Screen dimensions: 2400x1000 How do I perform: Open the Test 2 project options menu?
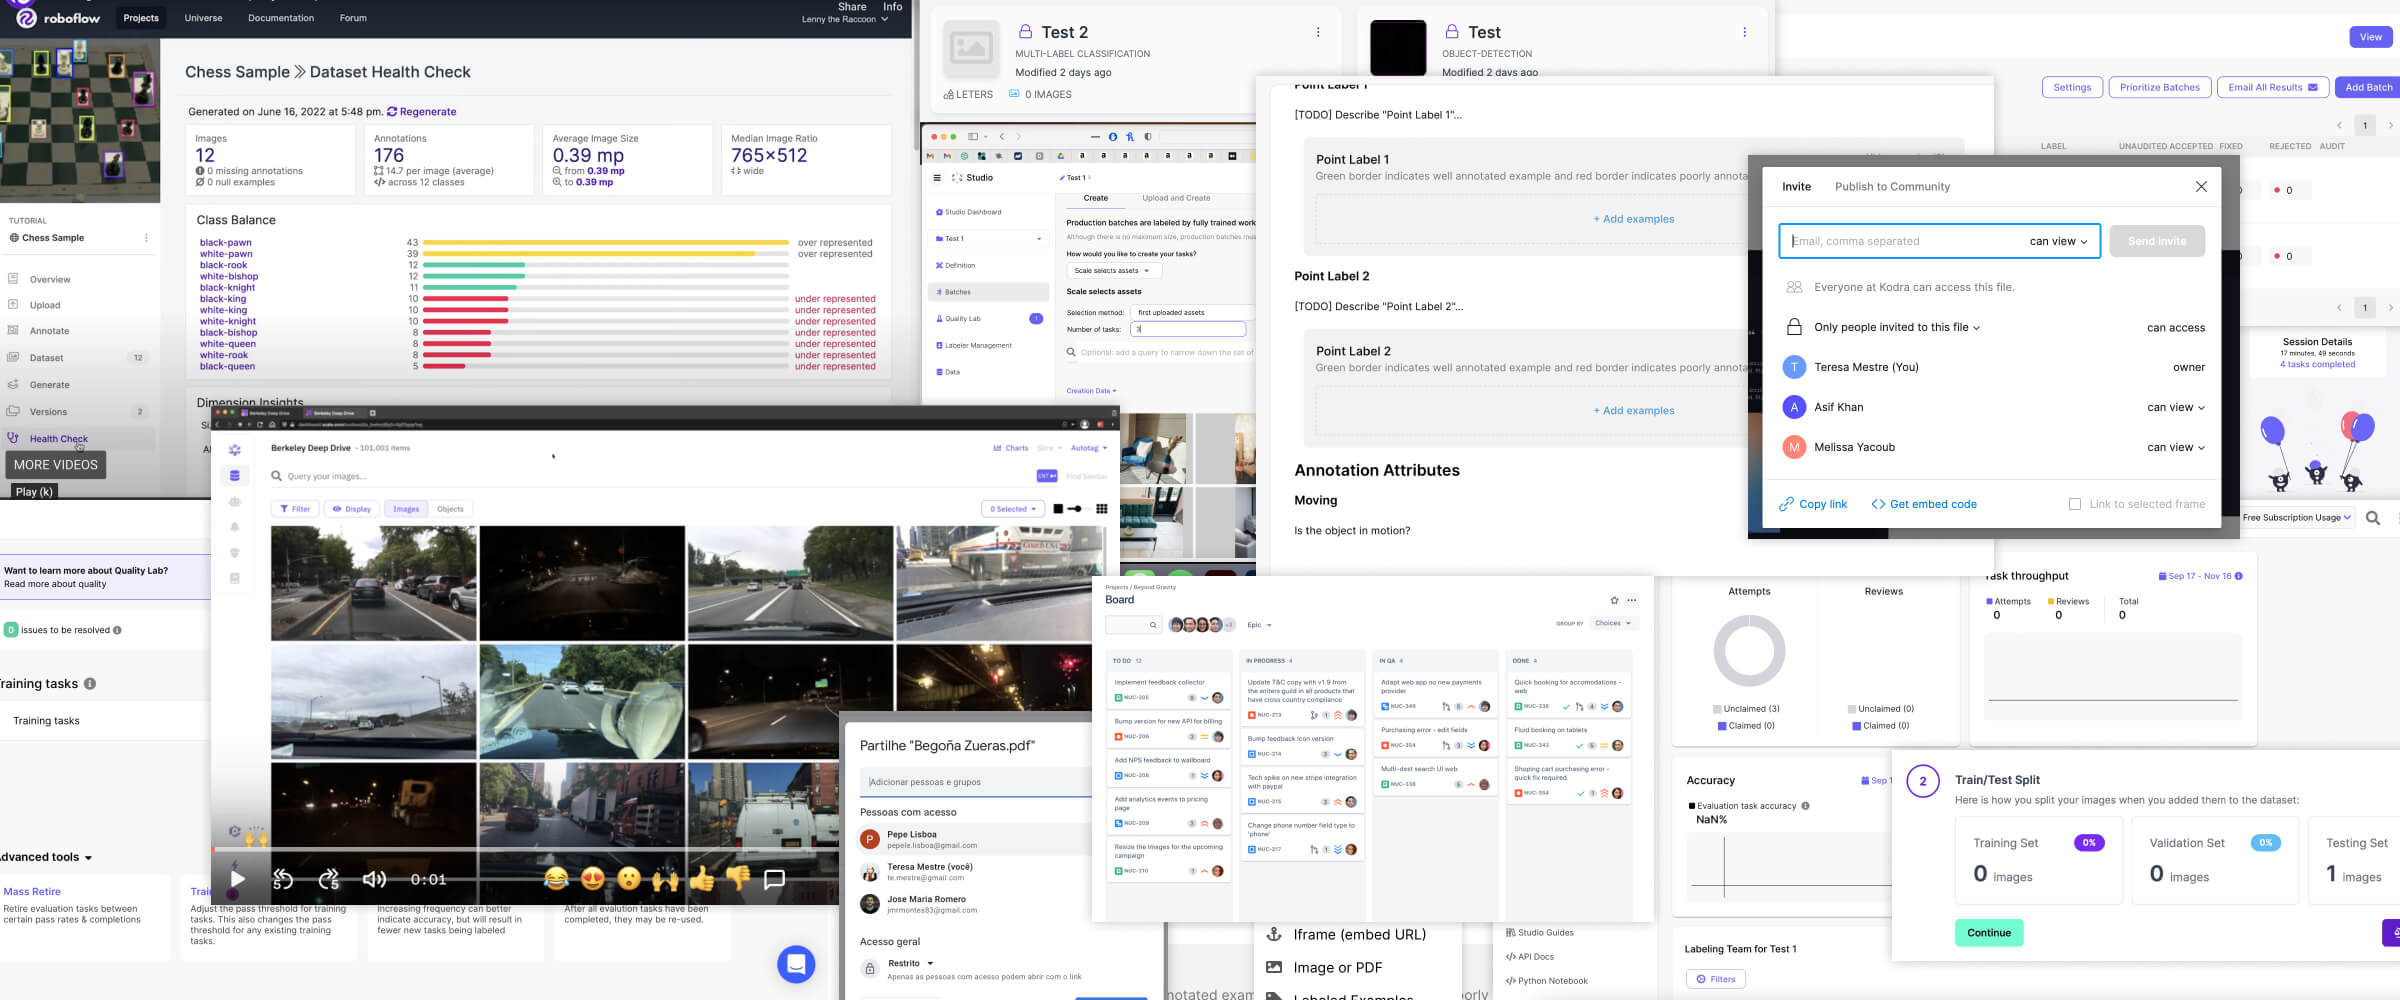pyautogui.click(x=1318, y=32)
